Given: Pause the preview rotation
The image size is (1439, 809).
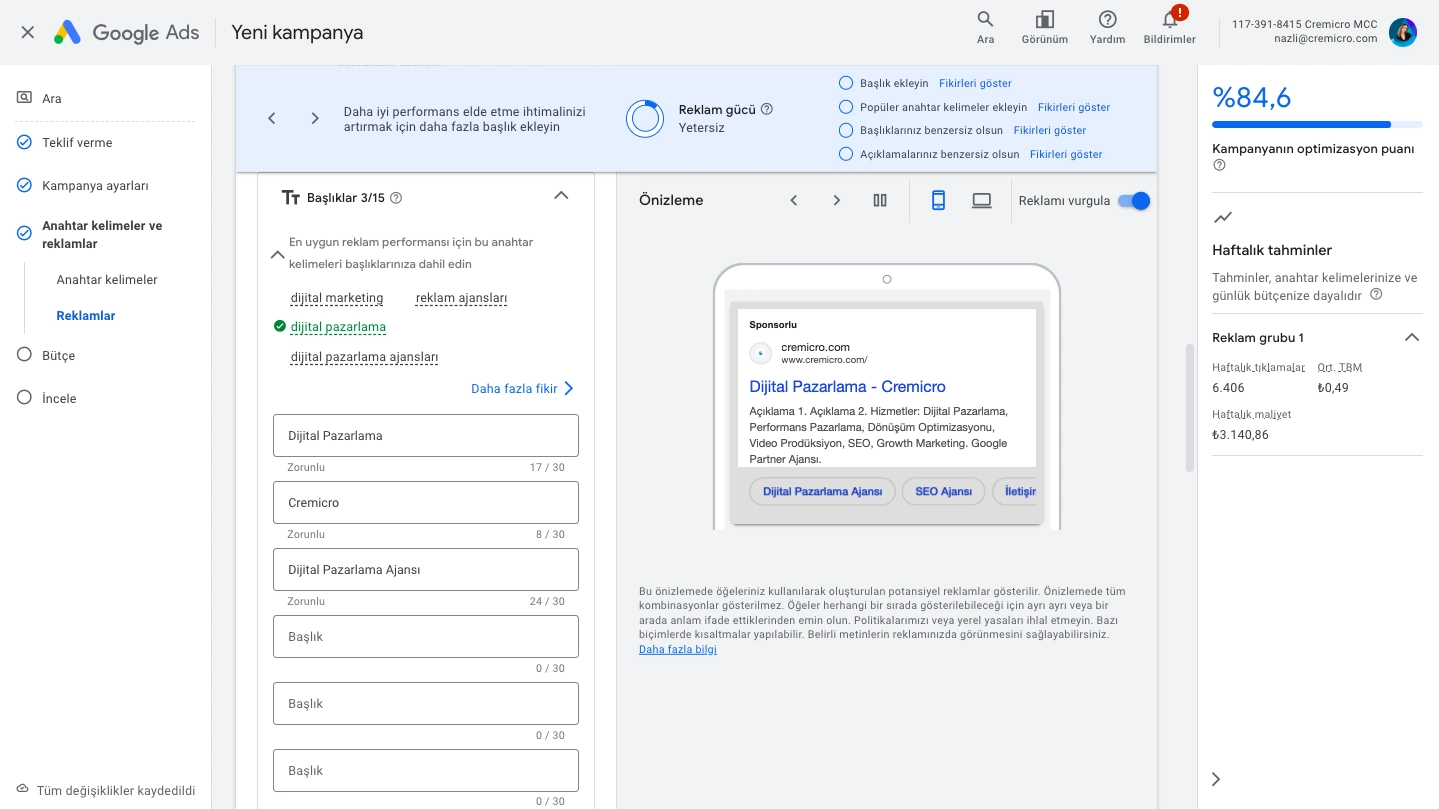Looking at the screenshot, I should tap(880, 200).
